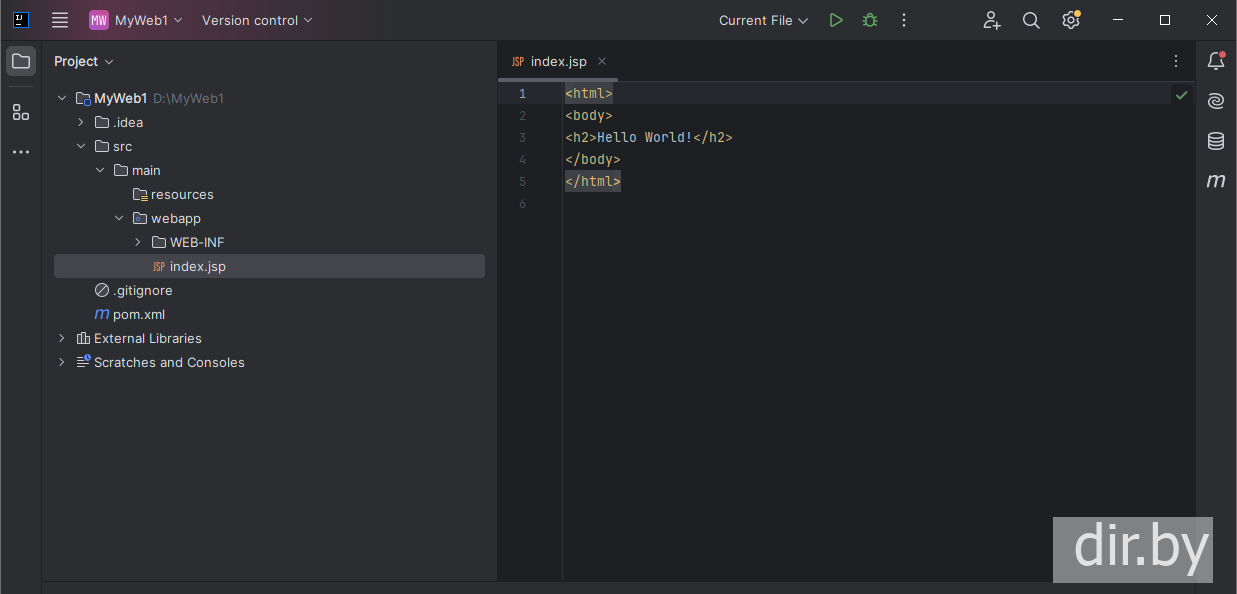Expand the WEB-INF folder

click(x=138, y=242)
